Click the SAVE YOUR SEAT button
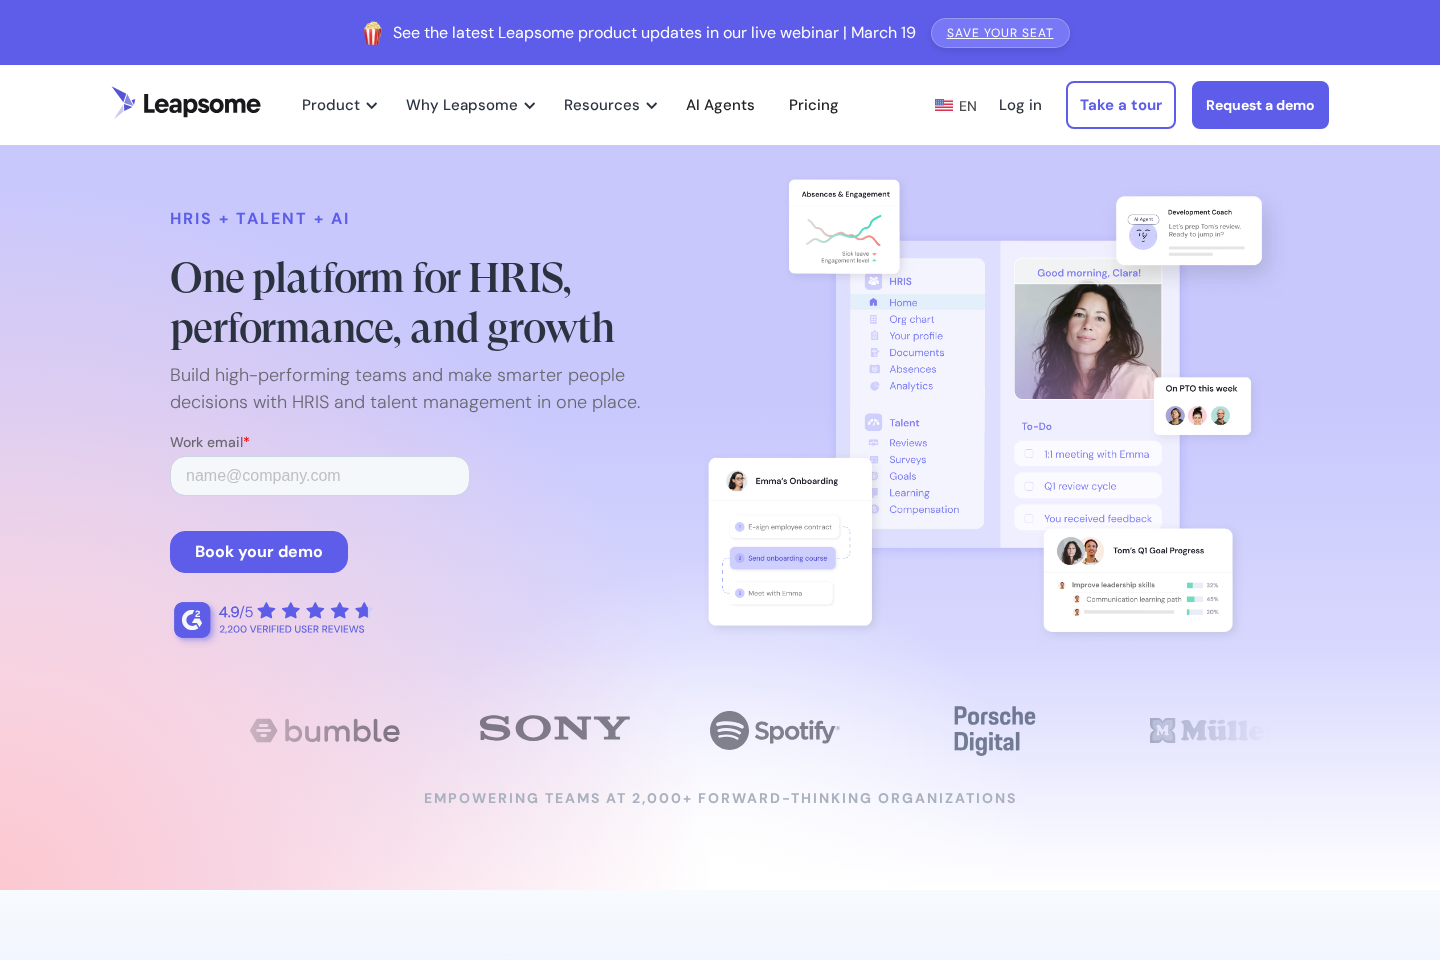This screenshot has width=1440, height=960. [1000, 33]
